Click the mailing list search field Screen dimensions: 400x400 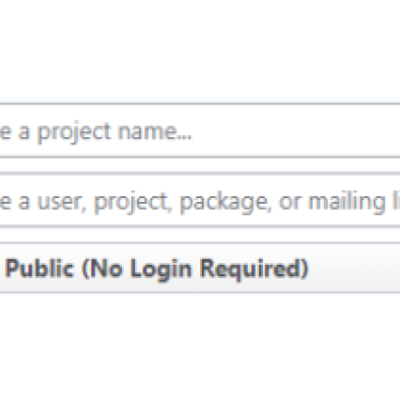200,201
